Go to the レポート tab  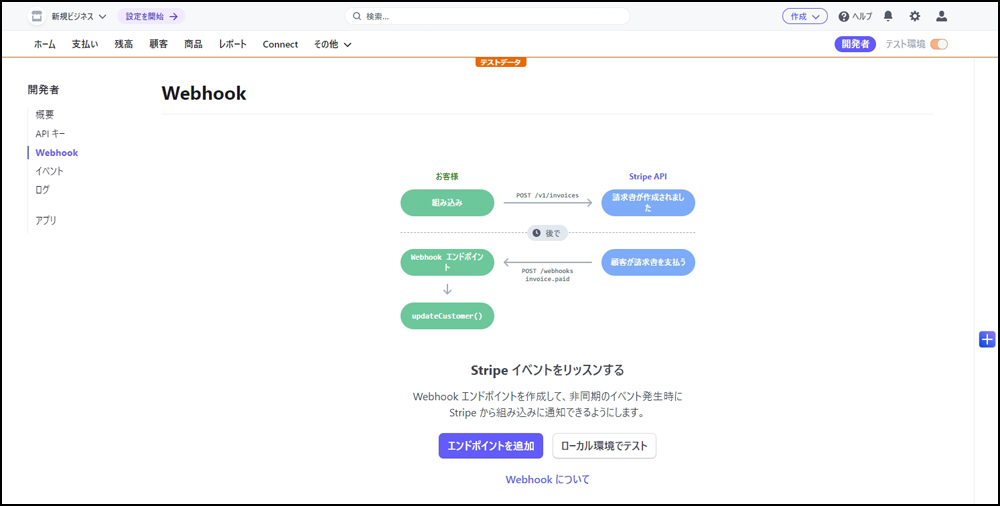pyautogui.click(x=232, y=45)
